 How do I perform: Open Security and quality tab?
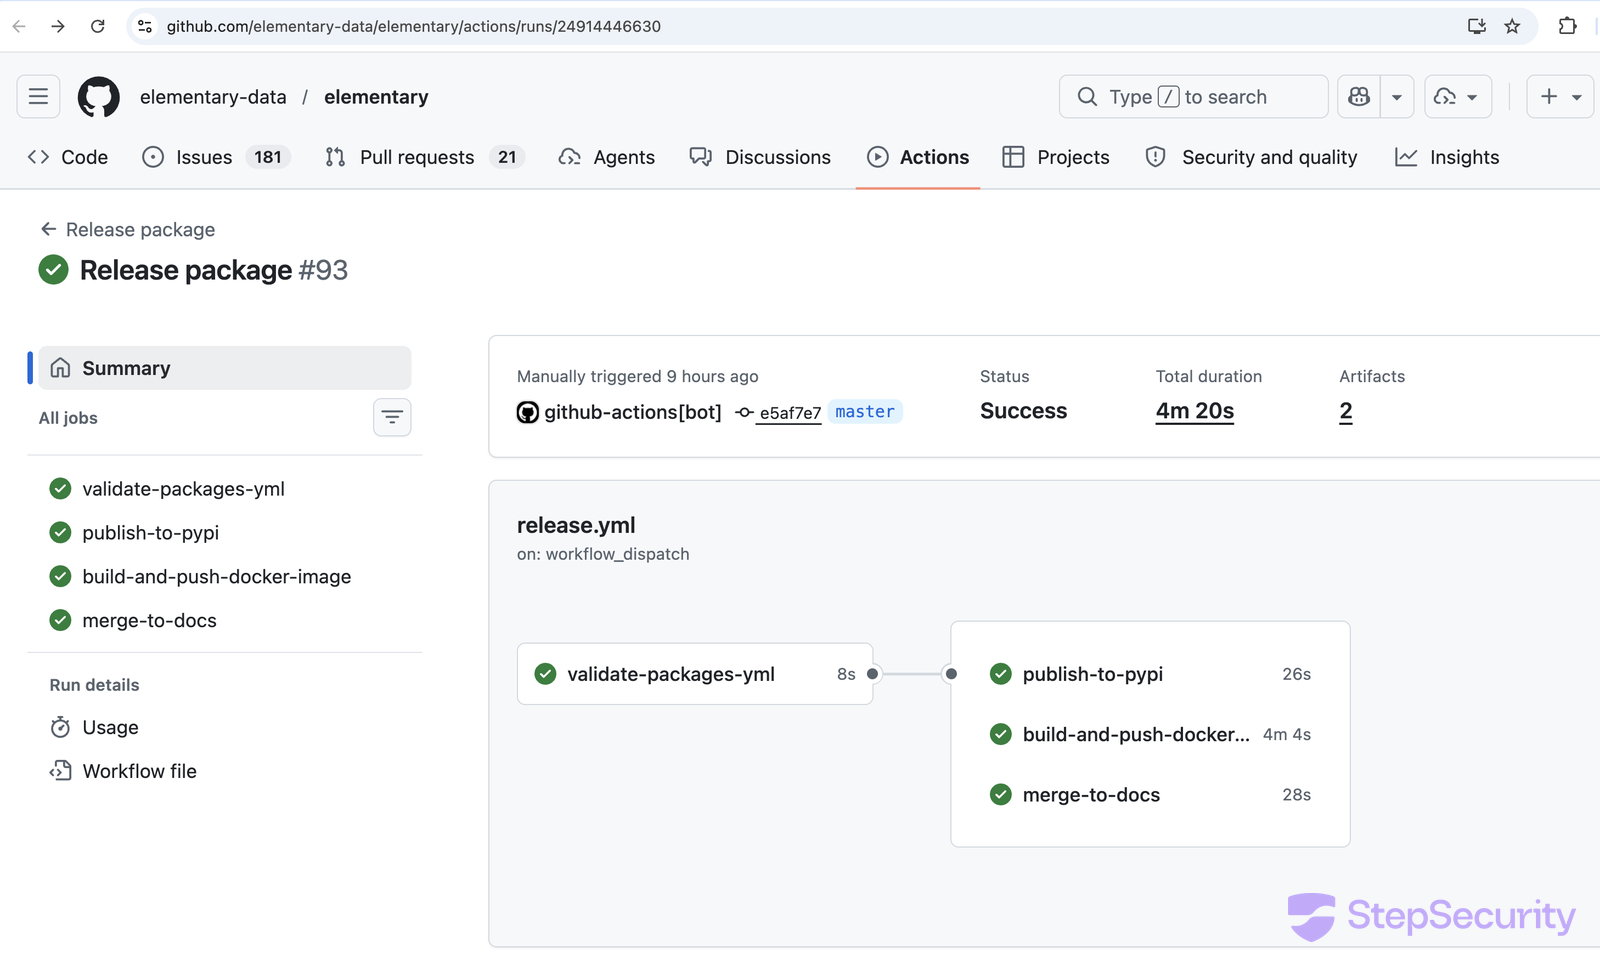pyautogui.click(x=1252, y=157)
